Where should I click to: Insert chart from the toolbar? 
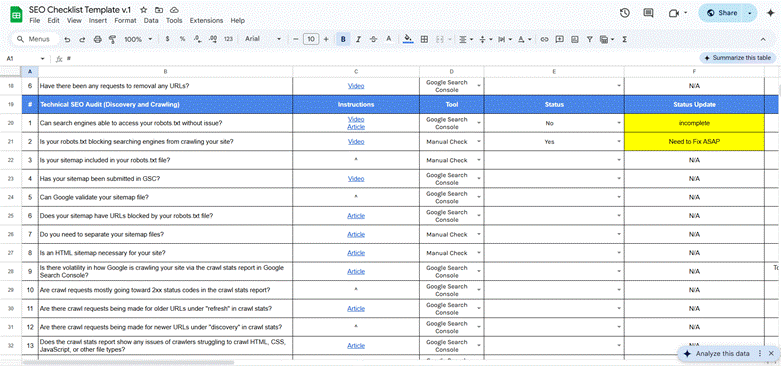pos(574,39)
